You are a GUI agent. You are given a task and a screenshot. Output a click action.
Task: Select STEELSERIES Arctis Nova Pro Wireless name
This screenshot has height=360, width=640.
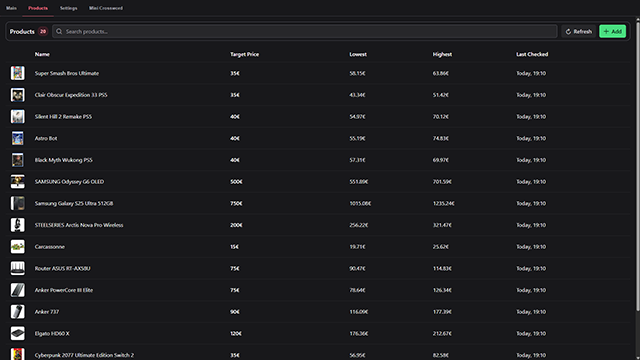(79, 225)
